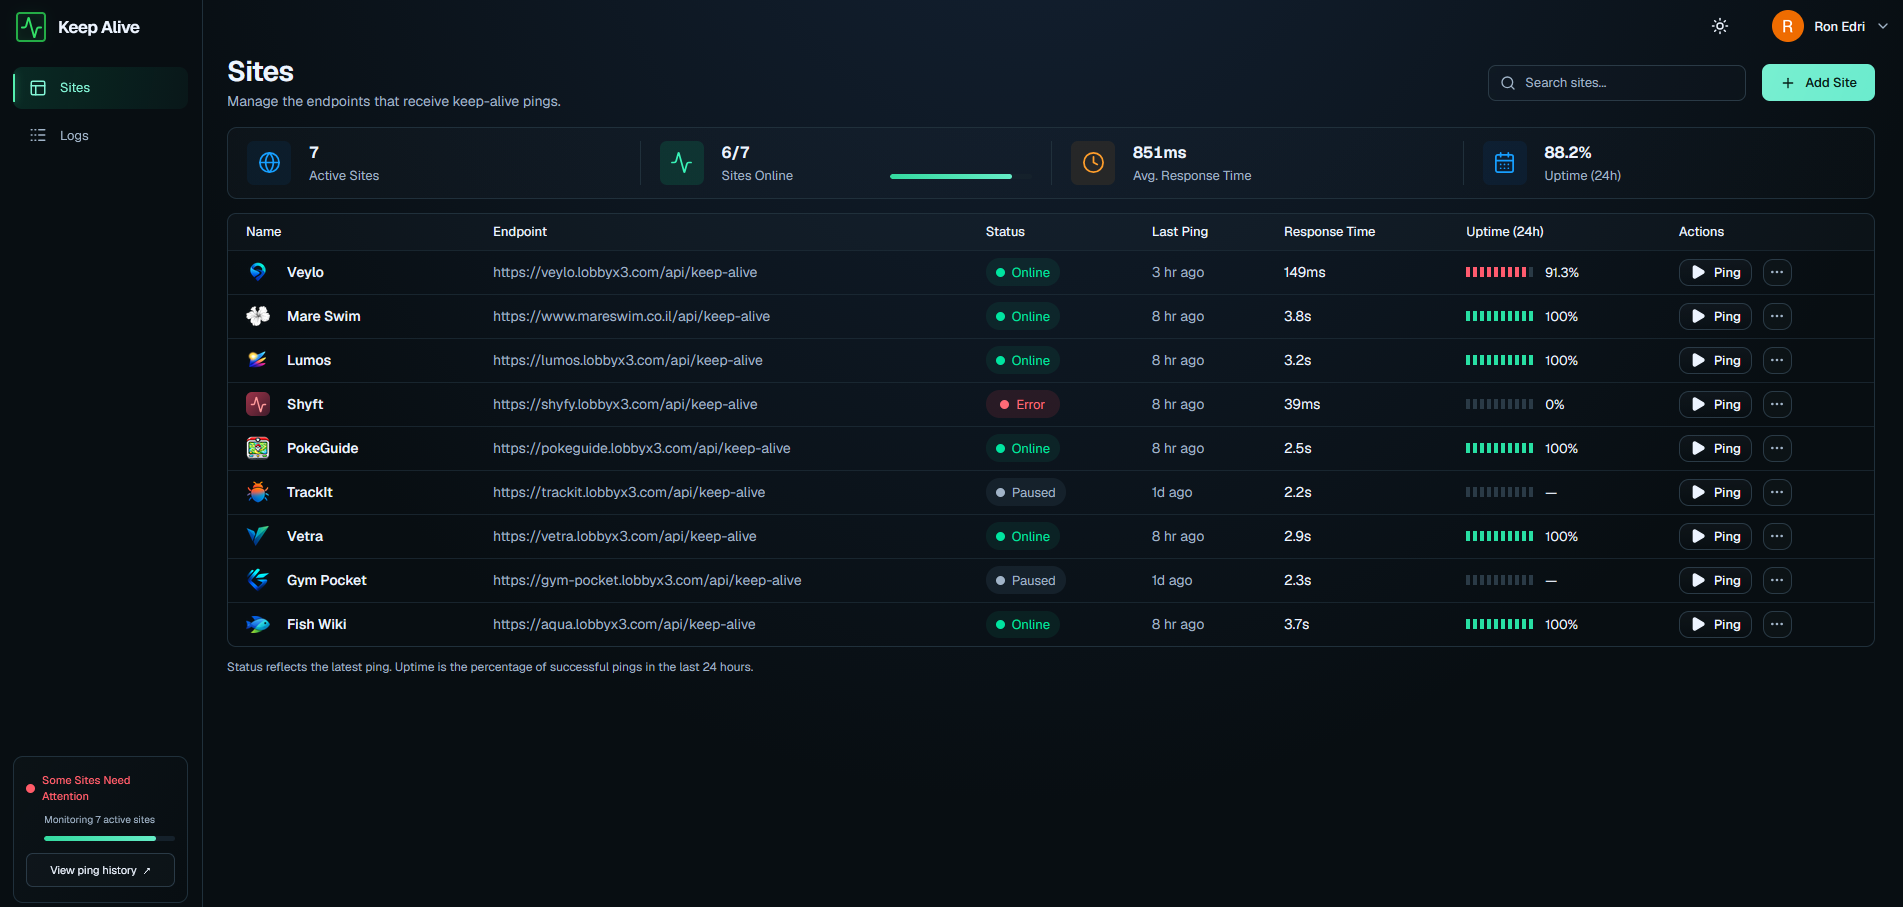Open the Sites section in sidebar
Image resolution: width=1903 pixels, height=907 pixels.
(100, 88)
